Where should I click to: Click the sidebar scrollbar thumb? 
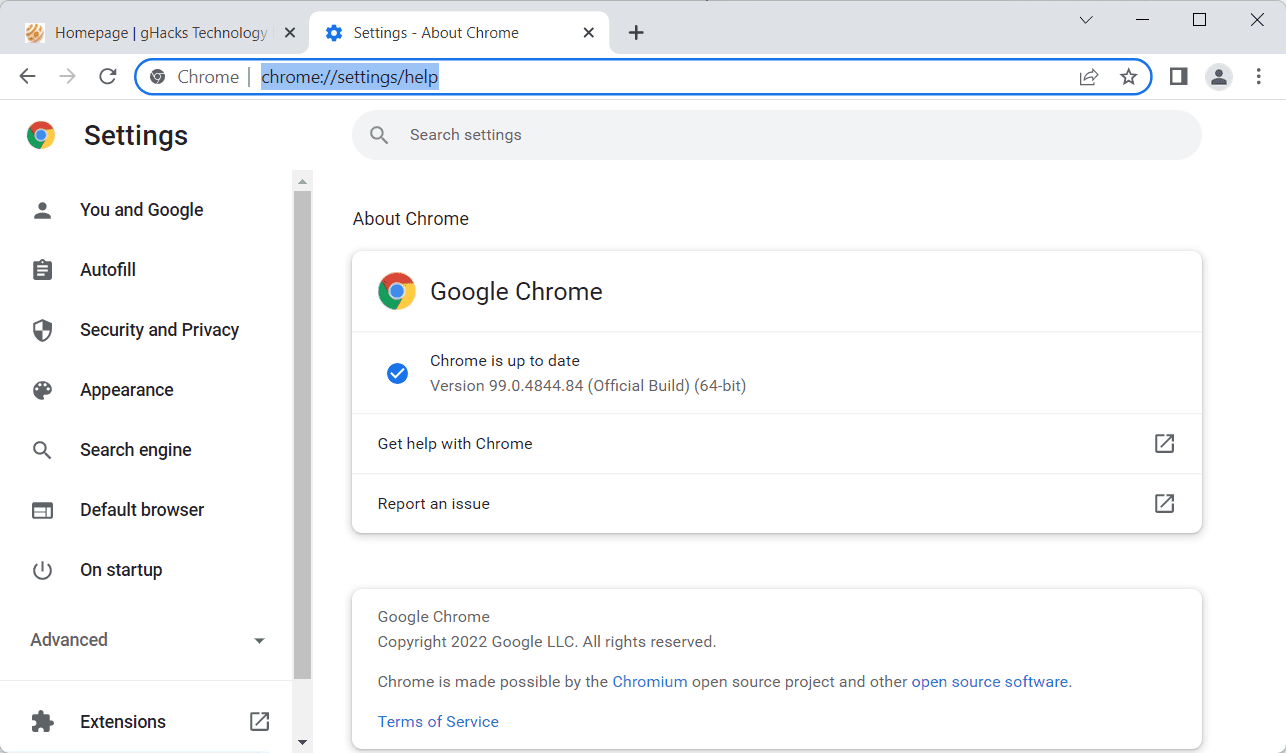(303, 435)
